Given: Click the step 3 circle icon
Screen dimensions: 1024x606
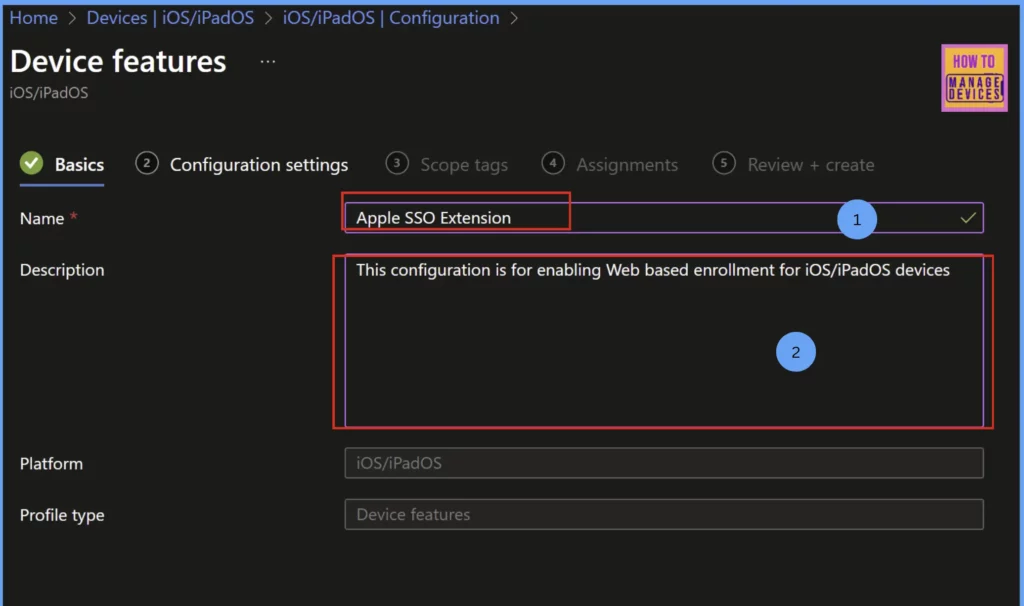Looking at the screenshot, I should click(397, 163).
